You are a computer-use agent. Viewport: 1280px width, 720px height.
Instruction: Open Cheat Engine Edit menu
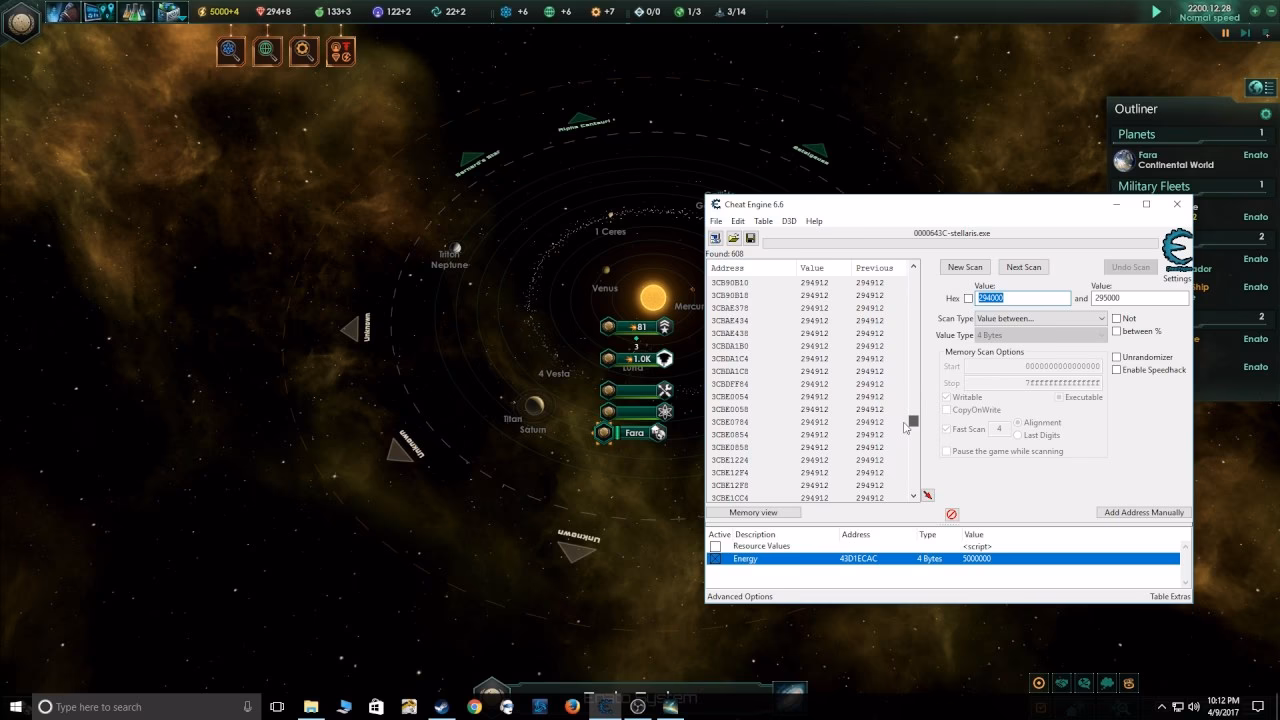(737, 221)
